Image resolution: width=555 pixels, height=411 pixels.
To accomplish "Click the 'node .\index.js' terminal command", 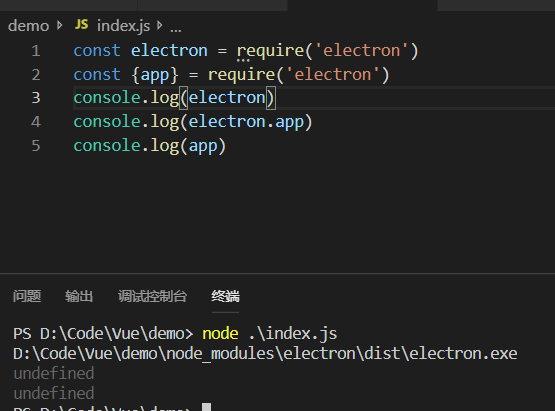I will tap(269, 333).
